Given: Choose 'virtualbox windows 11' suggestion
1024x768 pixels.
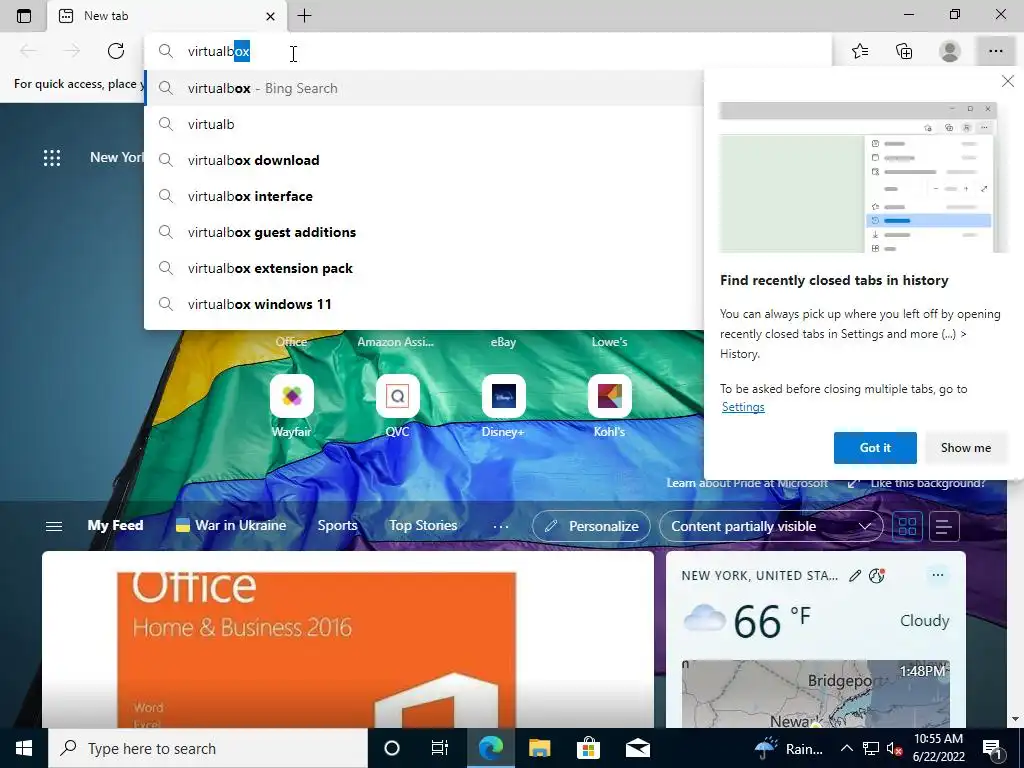Looking at the screenshot, I should click(x=424, y=304).
